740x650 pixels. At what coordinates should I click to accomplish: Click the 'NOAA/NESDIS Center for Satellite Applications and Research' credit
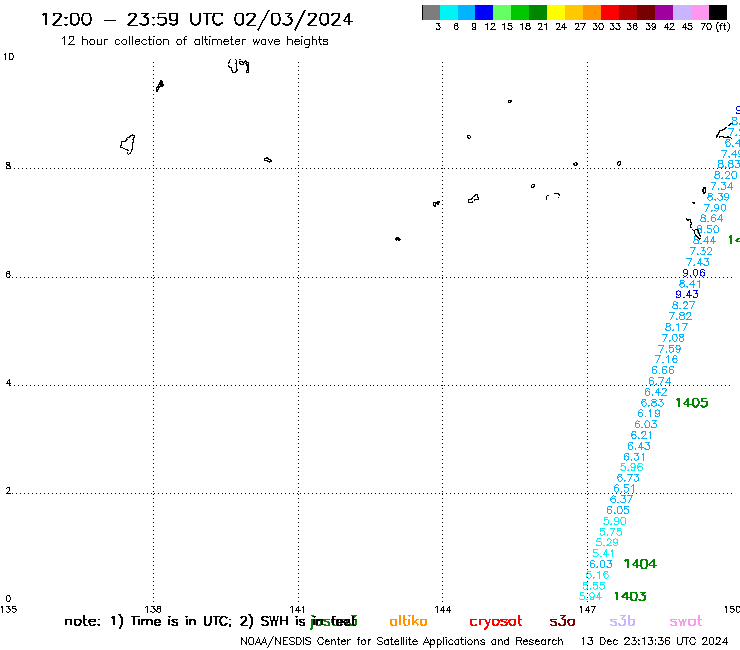(x=402, y=641)
